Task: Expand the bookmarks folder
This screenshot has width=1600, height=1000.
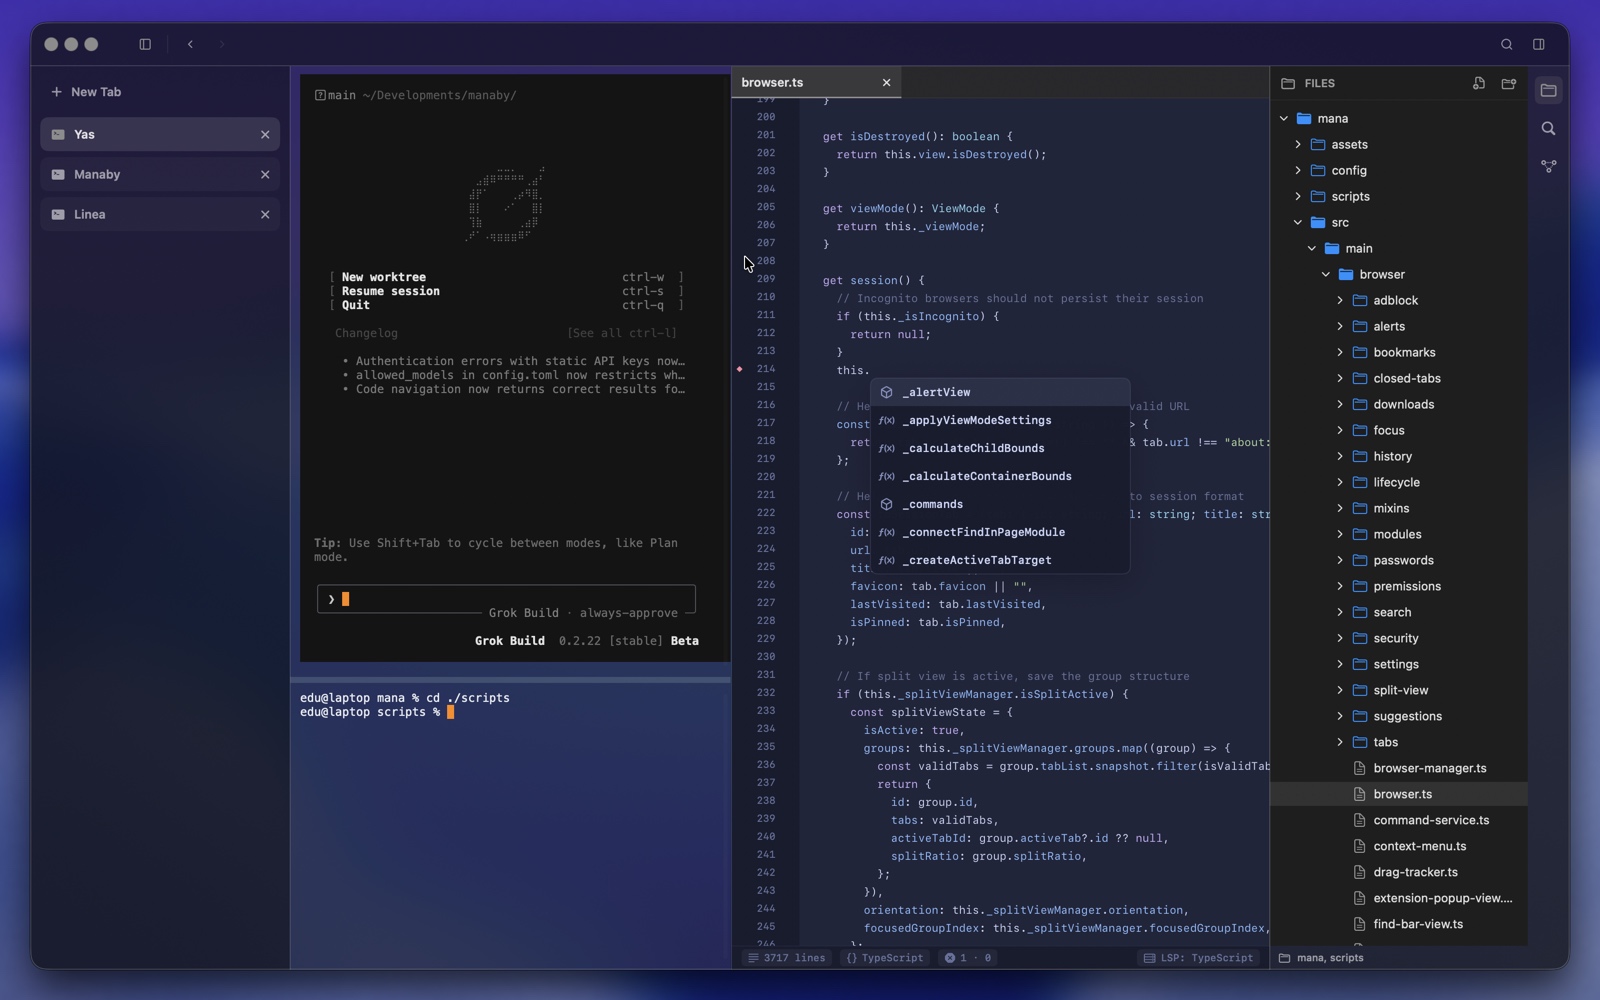Action: [1340, 352]
